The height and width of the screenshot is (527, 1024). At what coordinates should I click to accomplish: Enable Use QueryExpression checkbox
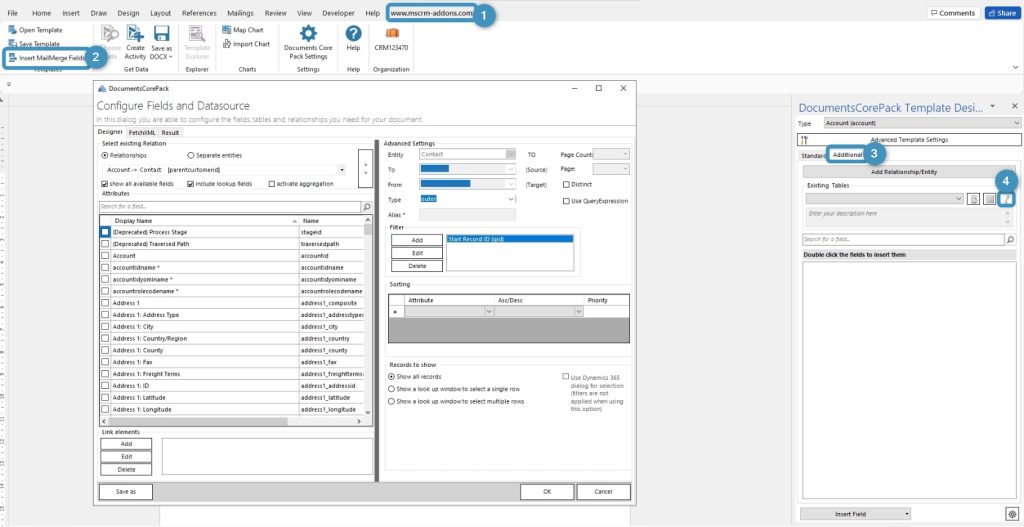pyautogui.click(x=566, y=201)
